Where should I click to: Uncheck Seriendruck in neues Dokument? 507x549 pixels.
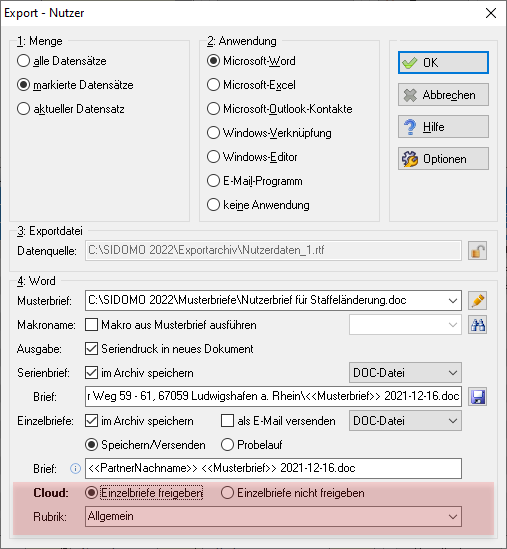tap(91, 349)
